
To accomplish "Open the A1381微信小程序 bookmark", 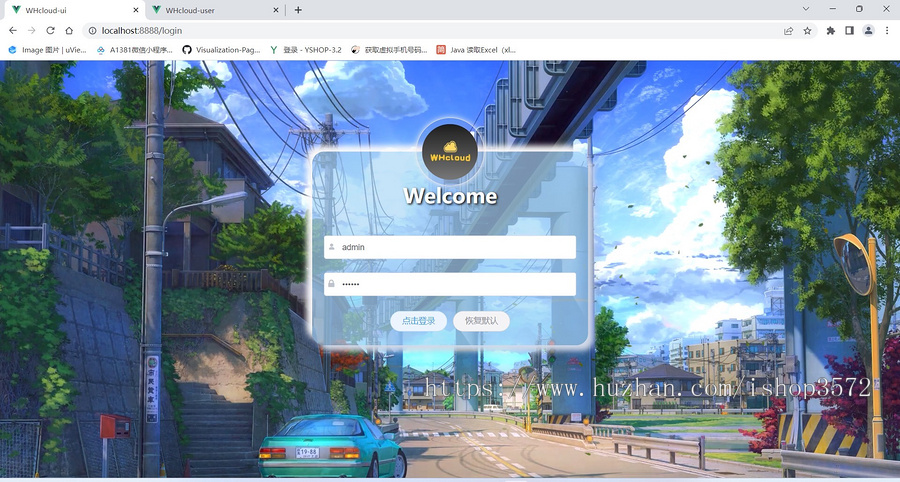I will click(135, 50).
